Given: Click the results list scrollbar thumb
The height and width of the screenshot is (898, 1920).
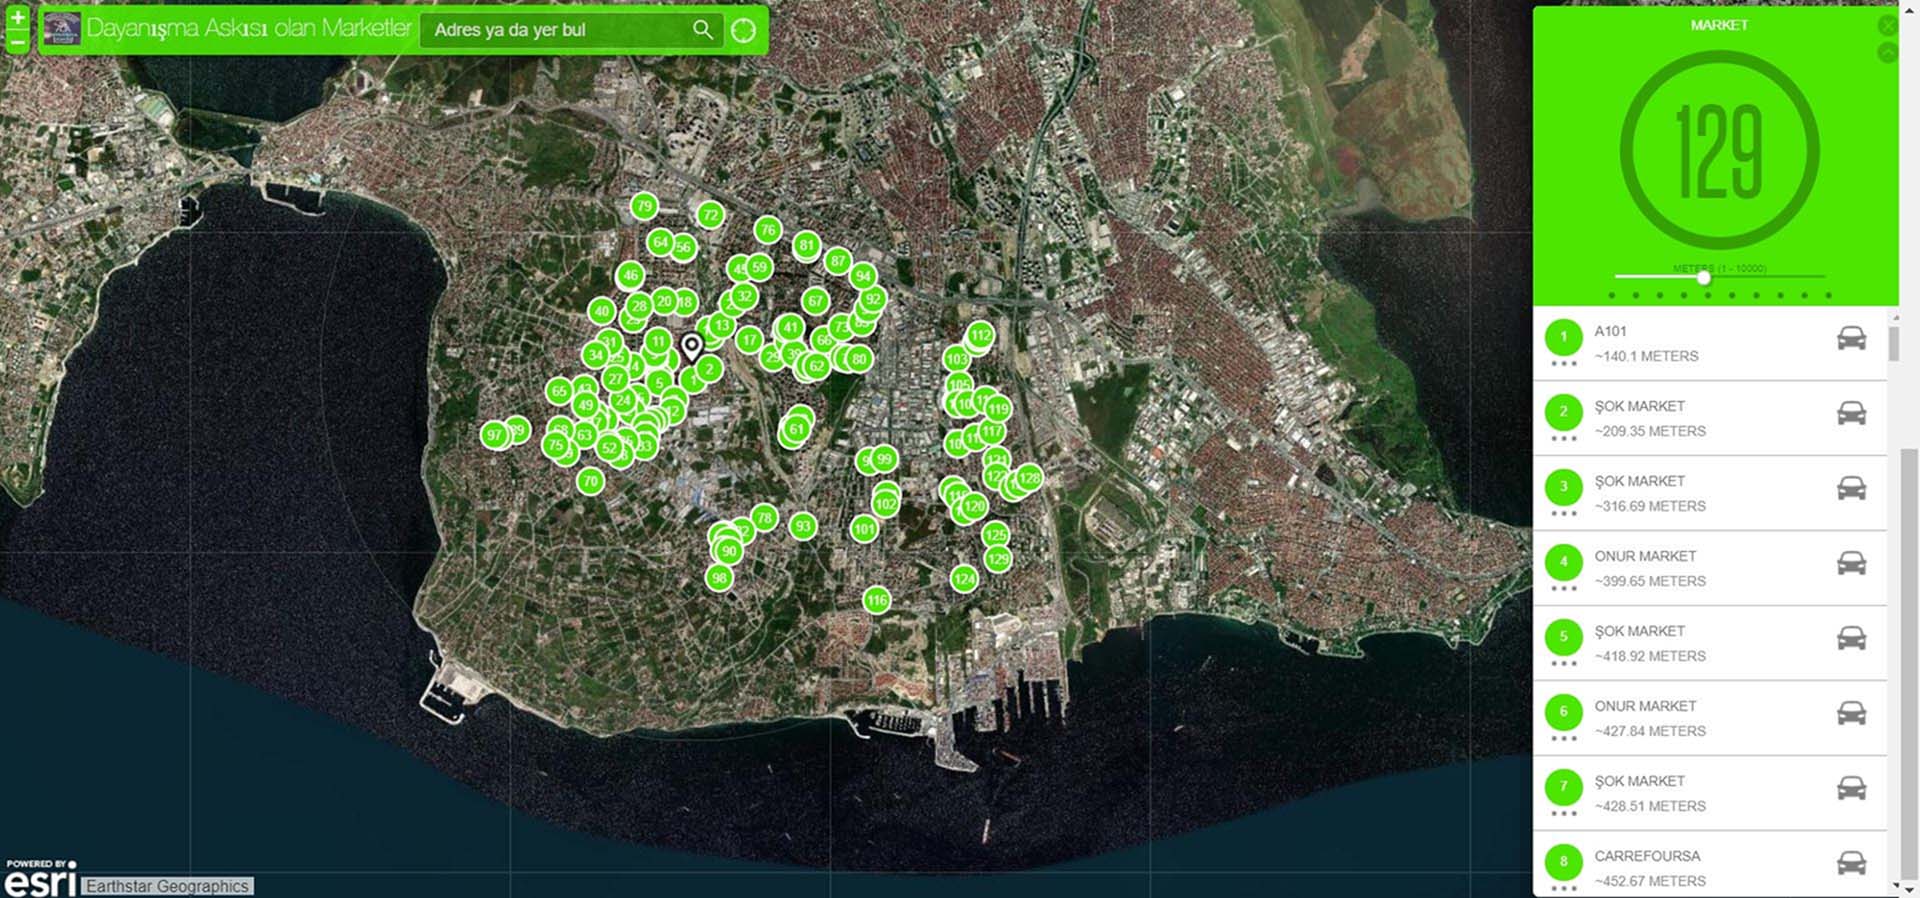Looking at the screenshot, I should pos(1893,342).
